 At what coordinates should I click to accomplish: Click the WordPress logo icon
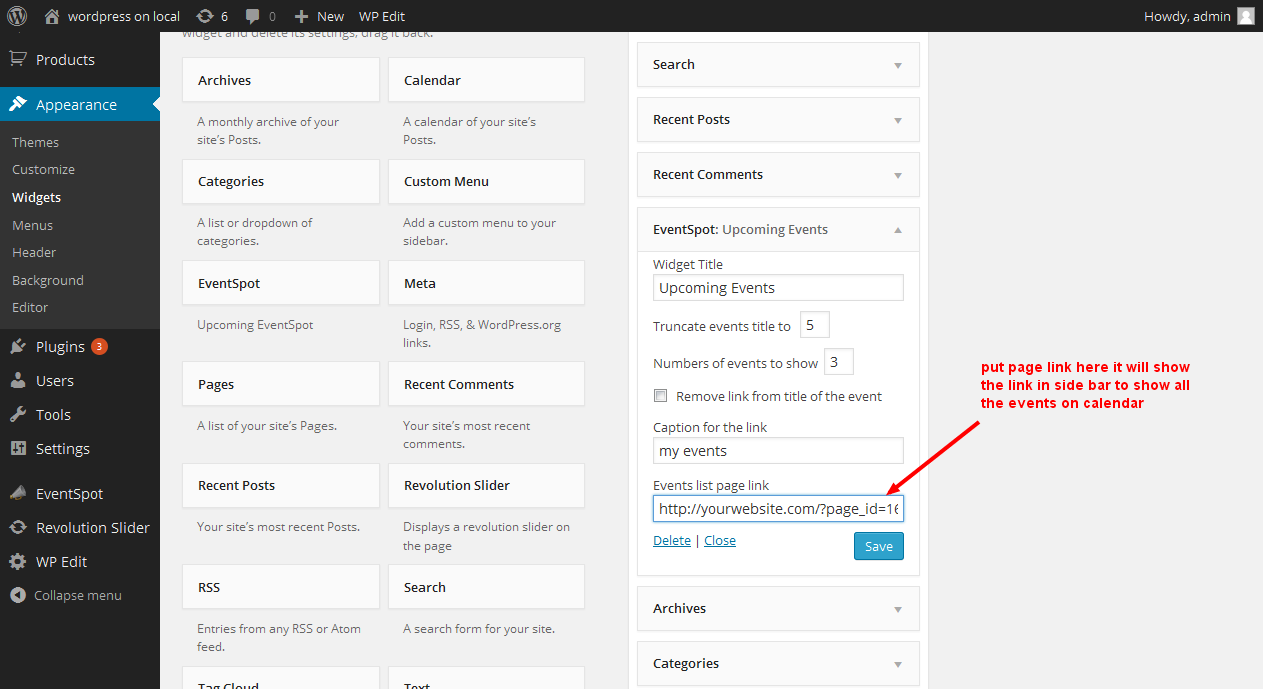click(x=17, y=16)
